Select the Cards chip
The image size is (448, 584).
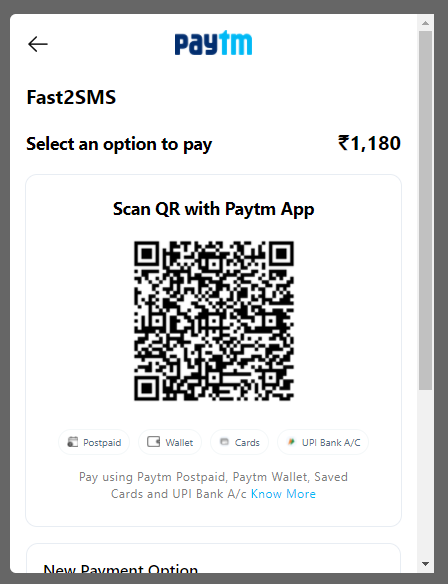[x=239, y=442]
